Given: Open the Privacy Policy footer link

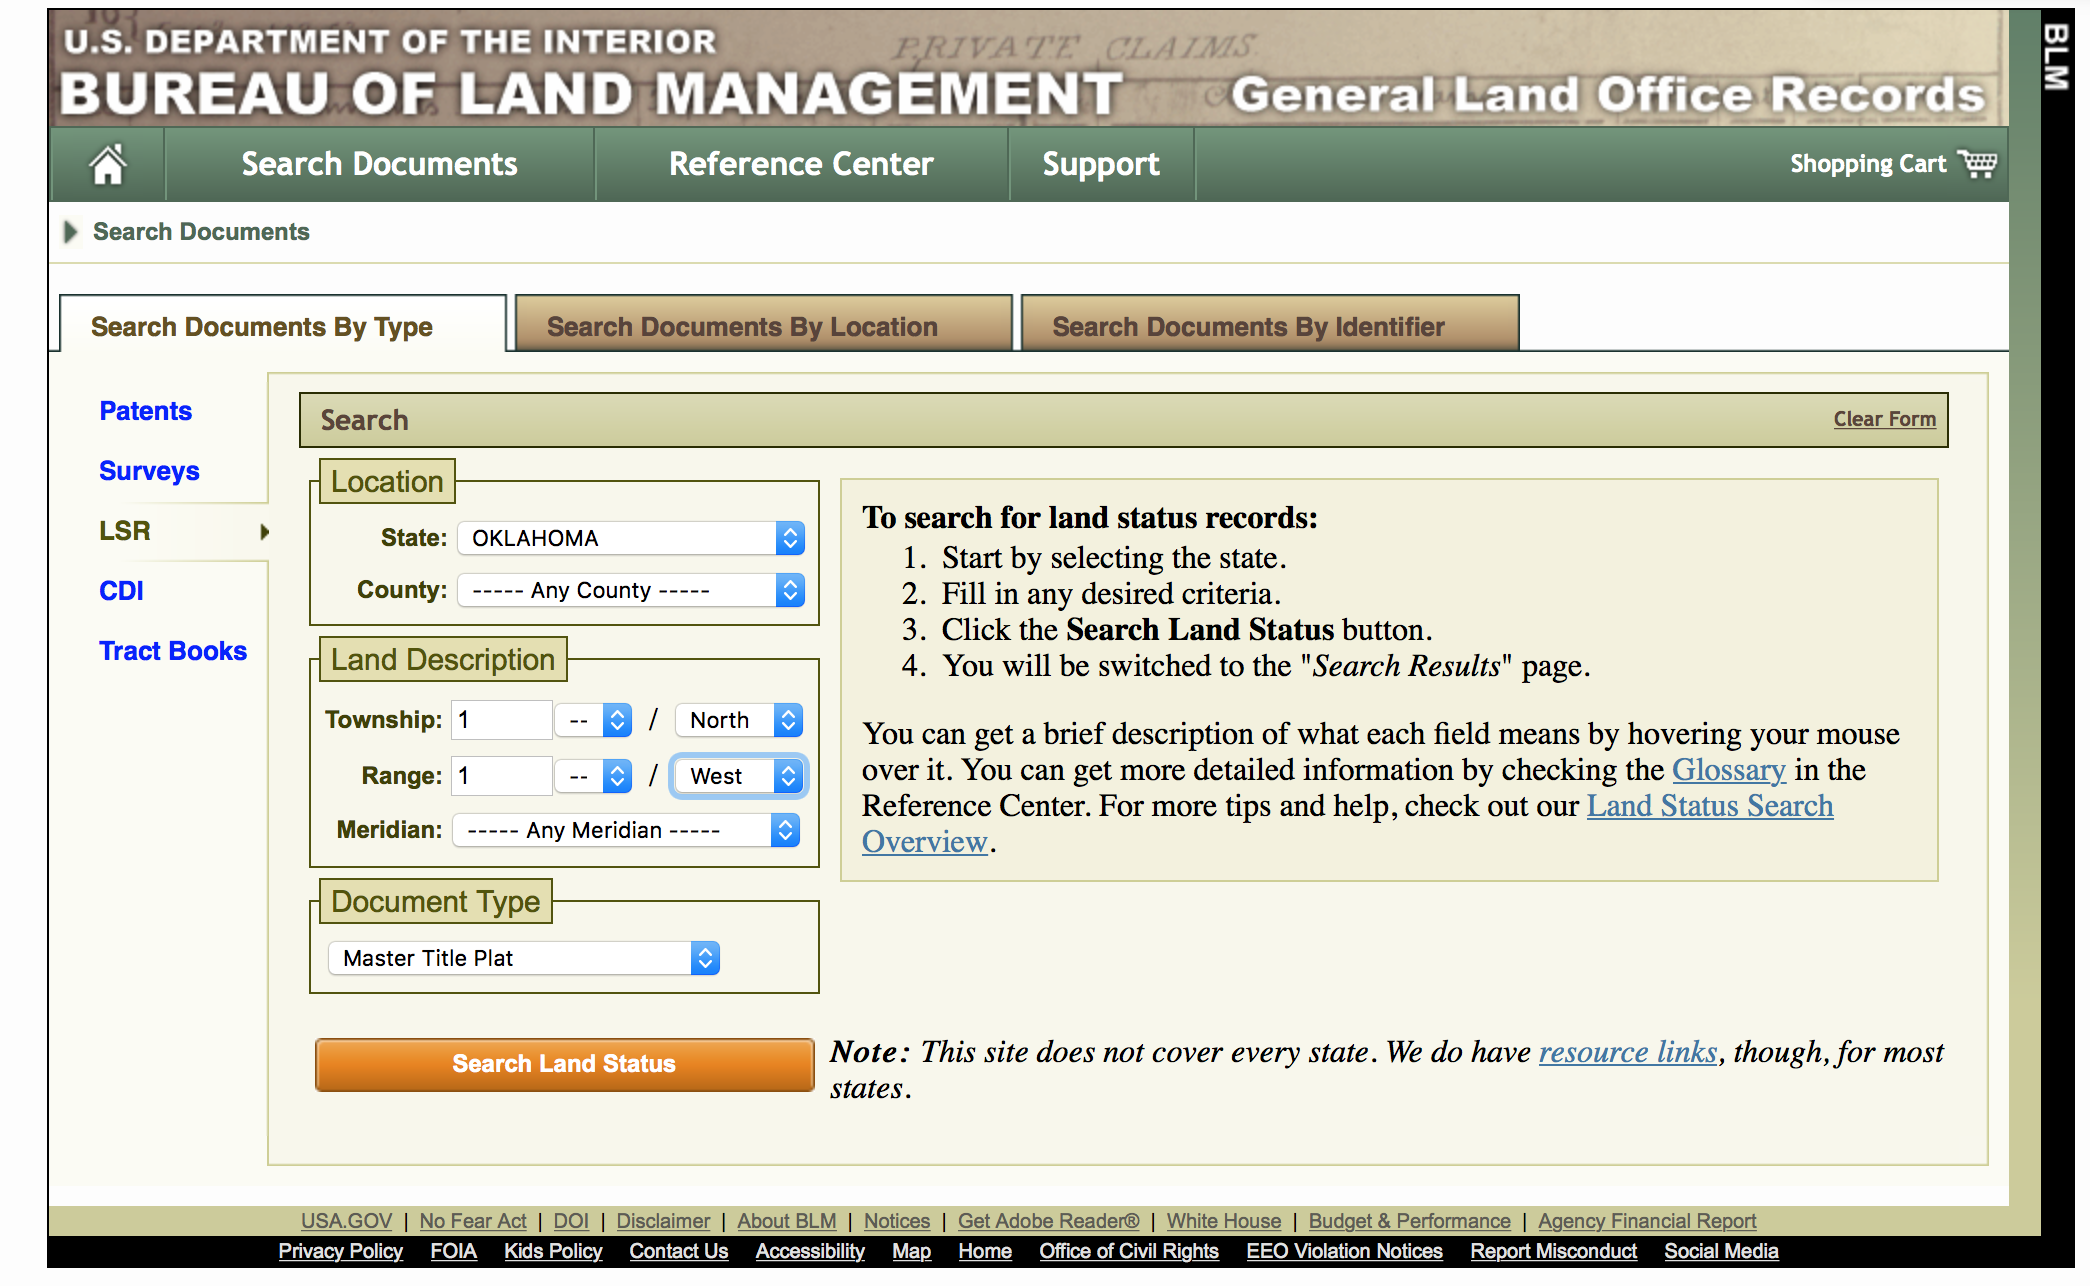Looking at the screenshot, I should 340,1251.
